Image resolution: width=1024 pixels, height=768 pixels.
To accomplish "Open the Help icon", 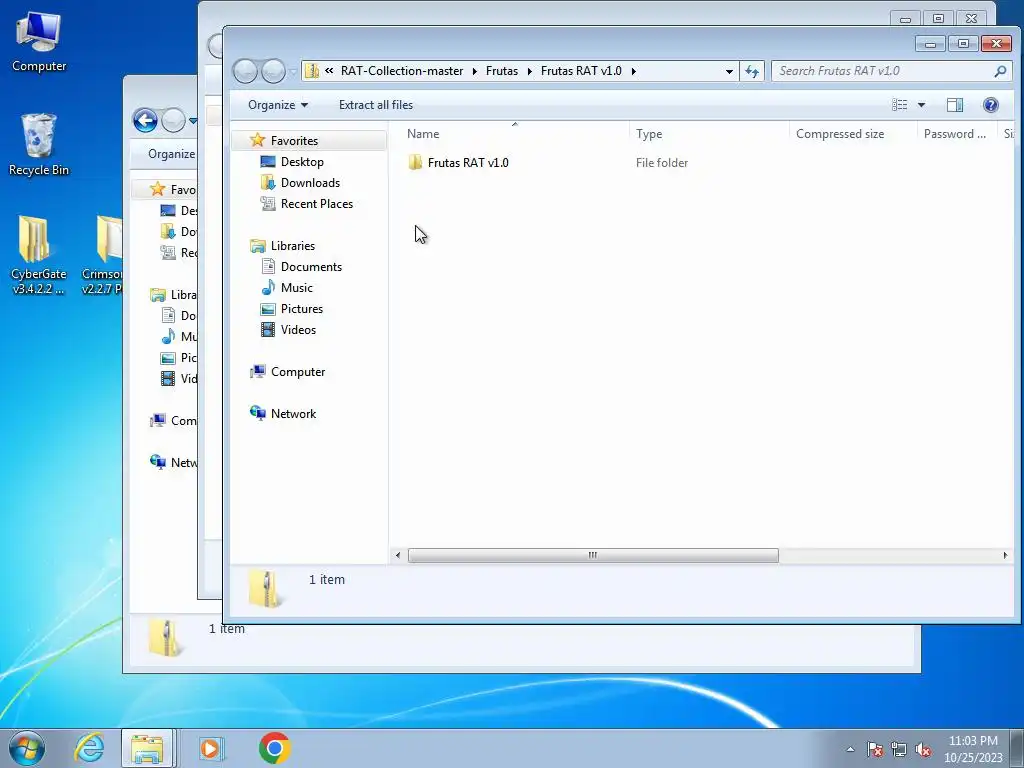I will pos(991,105).
